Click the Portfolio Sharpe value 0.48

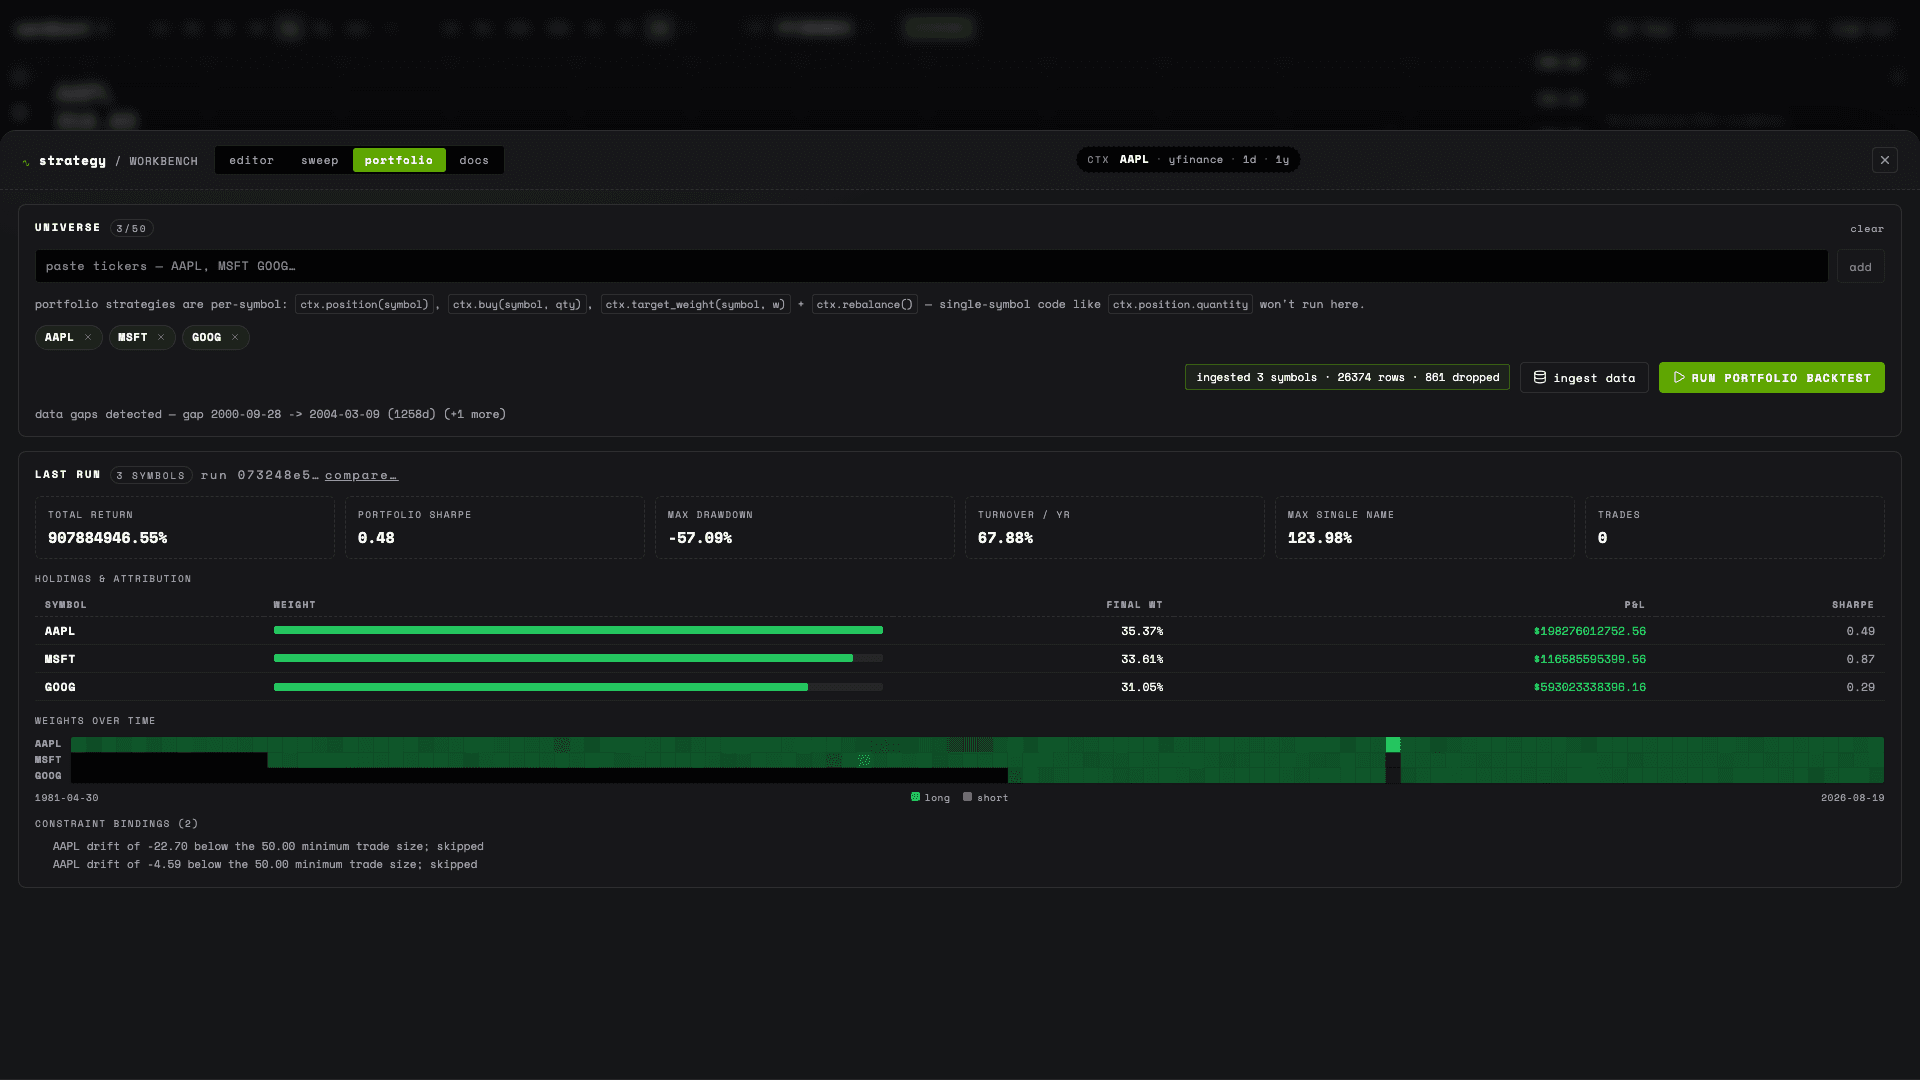[x=376, y=538]
